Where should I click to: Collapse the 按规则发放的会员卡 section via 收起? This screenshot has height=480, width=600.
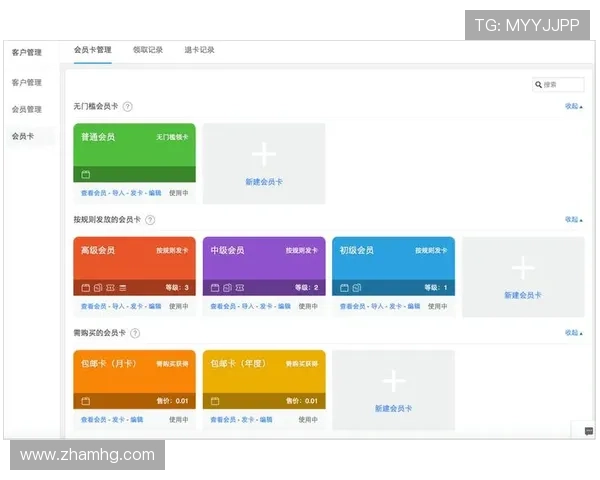[x=574, y=220]
